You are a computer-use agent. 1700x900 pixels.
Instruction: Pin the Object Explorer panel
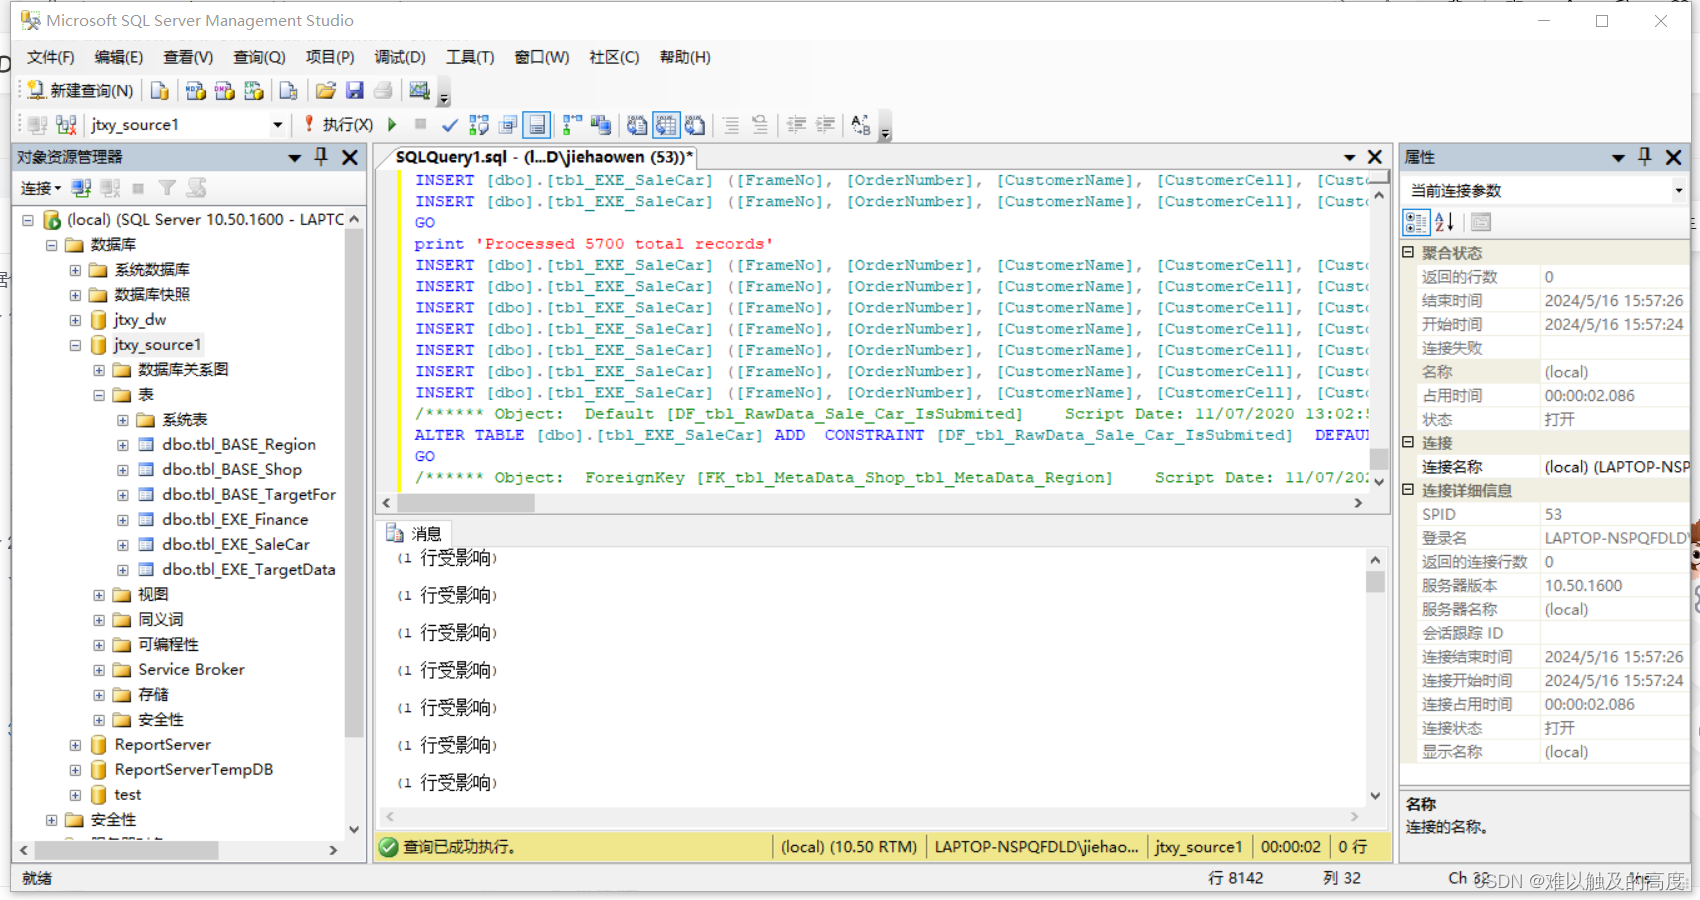[321, 157]
